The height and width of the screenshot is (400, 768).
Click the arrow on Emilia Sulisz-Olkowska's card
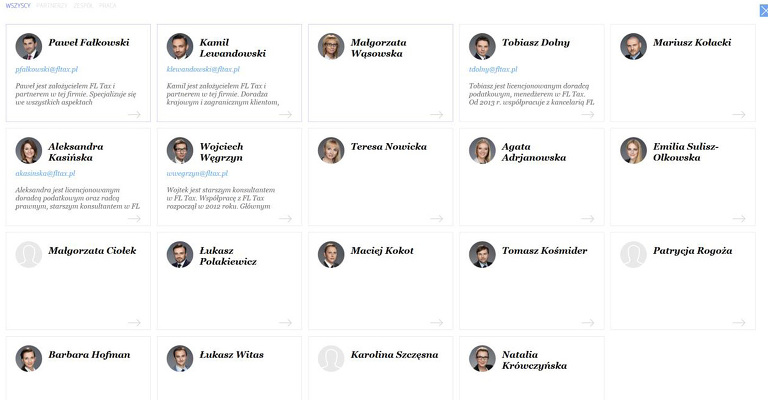[x=739, y=218]
